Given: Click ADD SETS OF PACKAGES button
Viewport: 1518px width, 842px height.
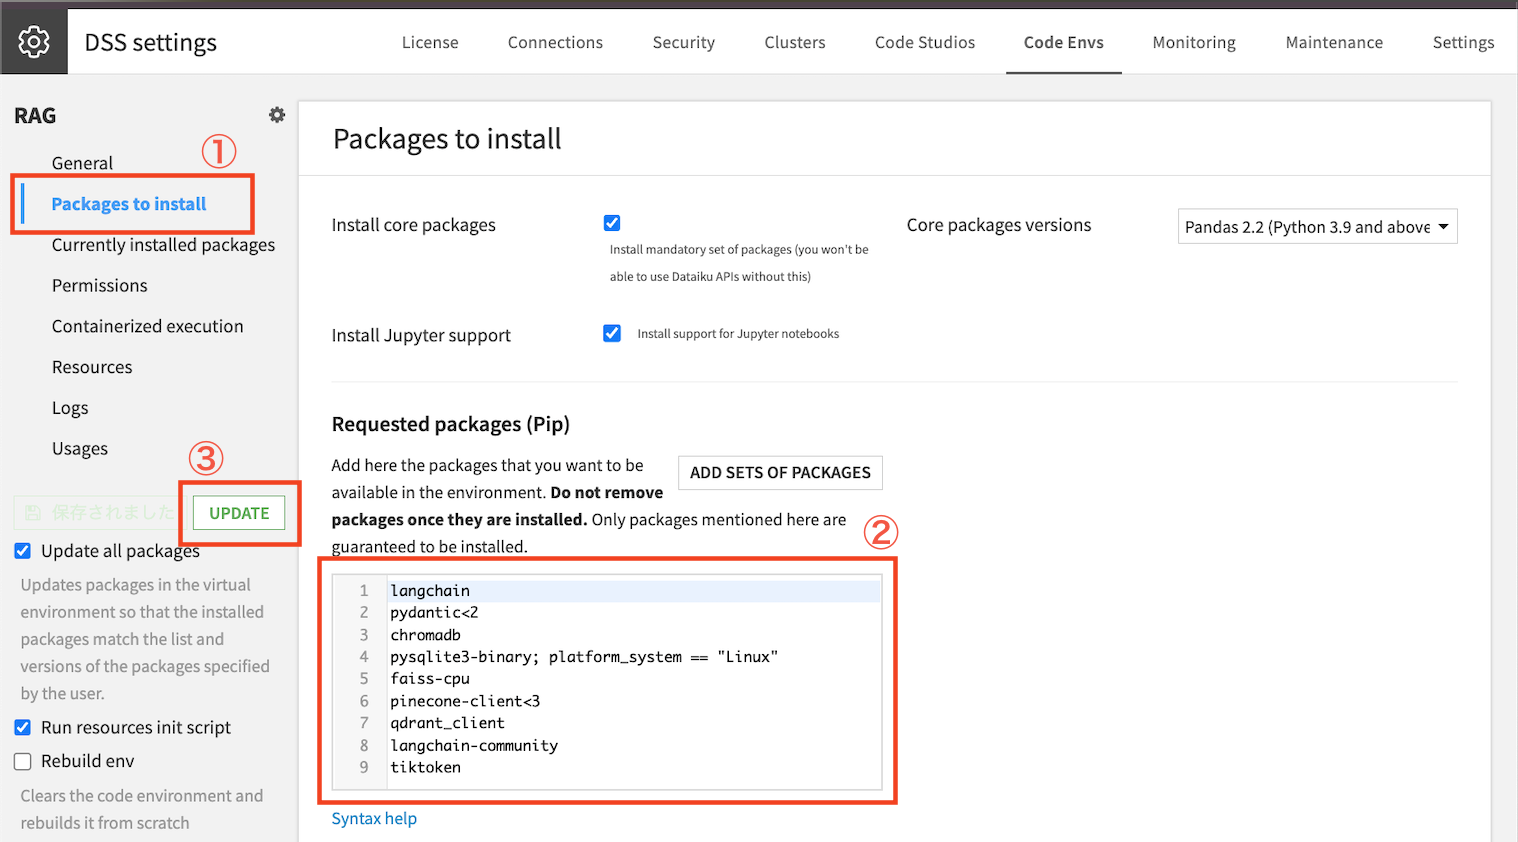Looking at the screenshot, I should [780, 472].
